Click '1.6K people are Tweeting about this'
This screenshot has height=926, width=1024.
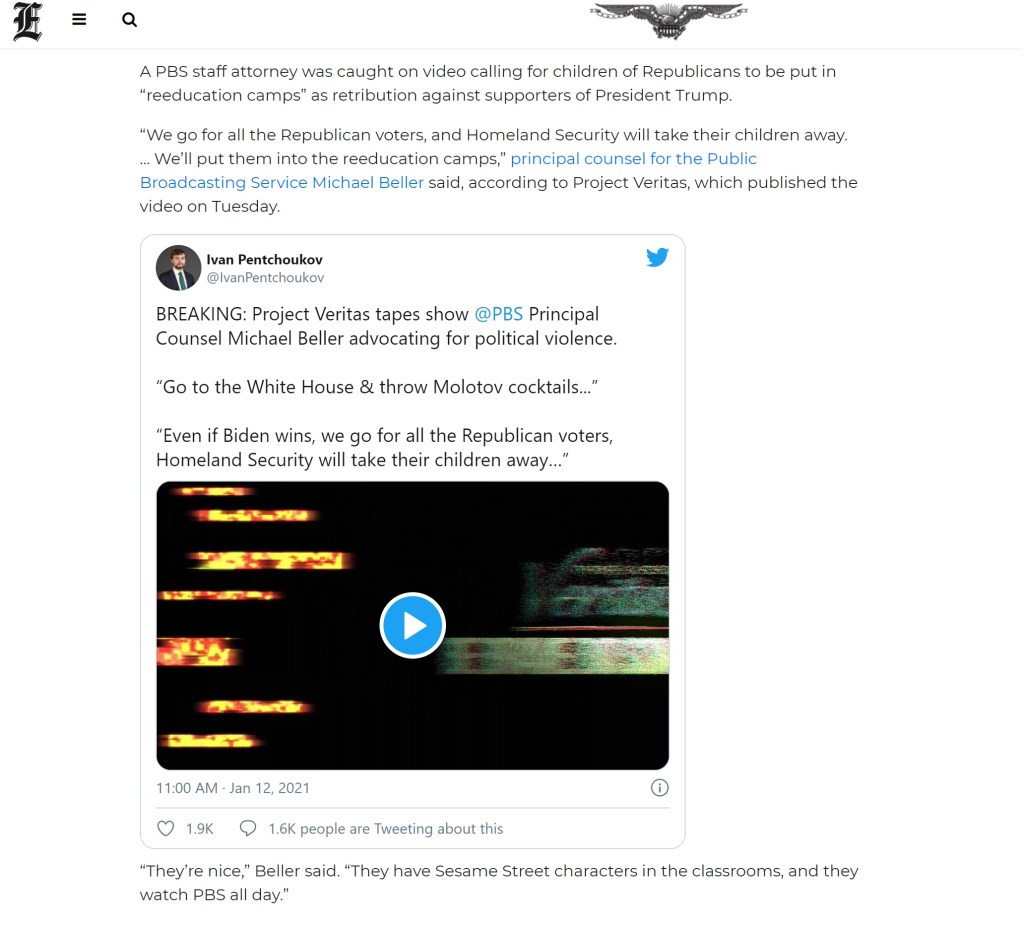tap(385, 829)
